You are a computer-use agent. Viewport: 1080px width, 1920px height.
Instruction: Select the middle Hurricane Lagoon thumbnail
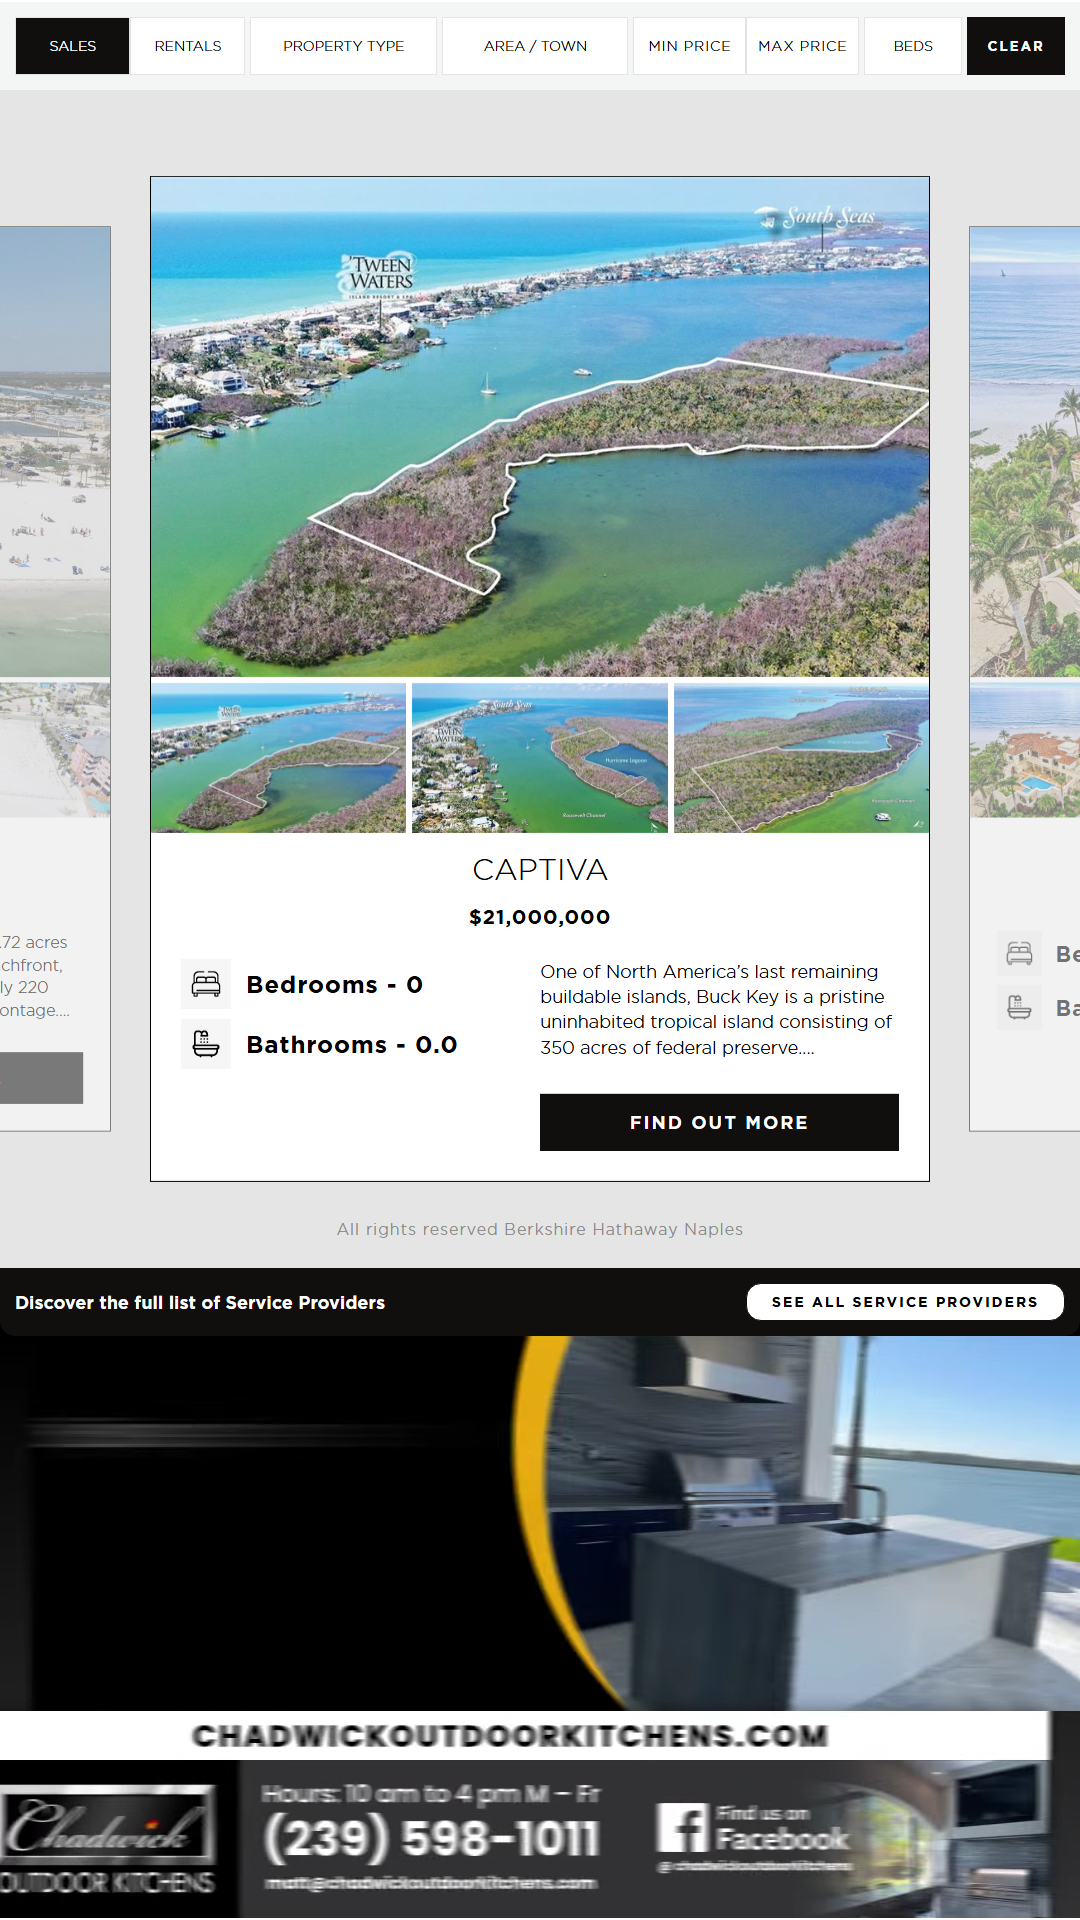[x=540, y=758]
